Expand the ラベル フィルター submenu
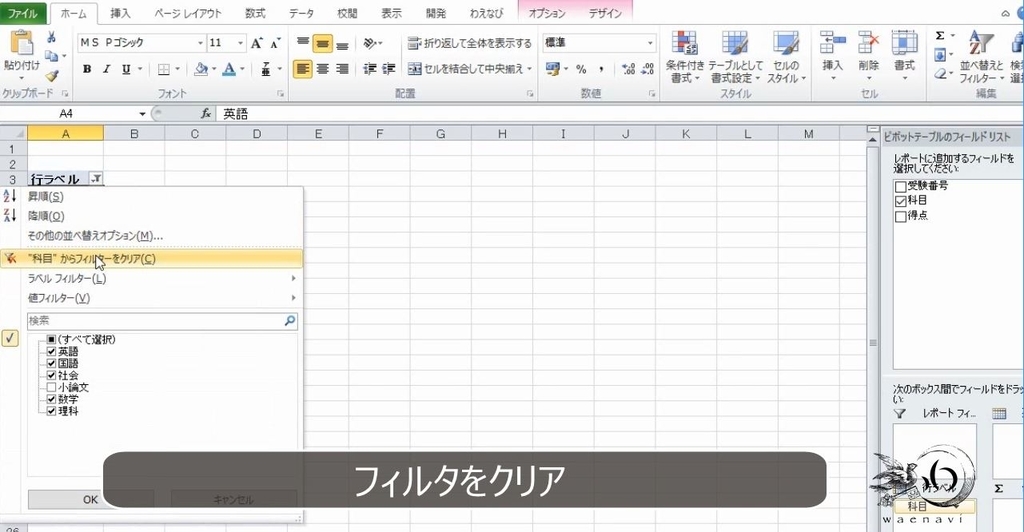 point(152,279)
